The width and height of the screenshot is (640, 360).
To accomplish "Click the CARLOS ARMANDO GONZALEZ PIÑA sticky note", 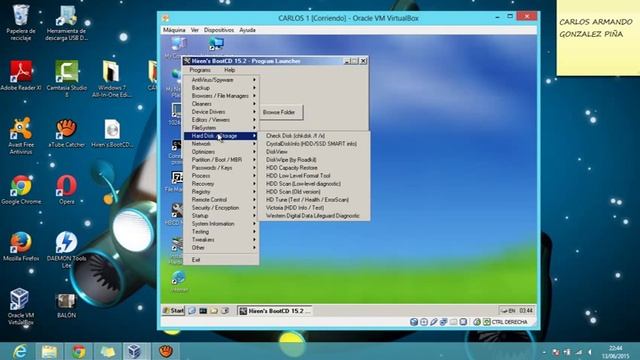I will pos(598,38).
